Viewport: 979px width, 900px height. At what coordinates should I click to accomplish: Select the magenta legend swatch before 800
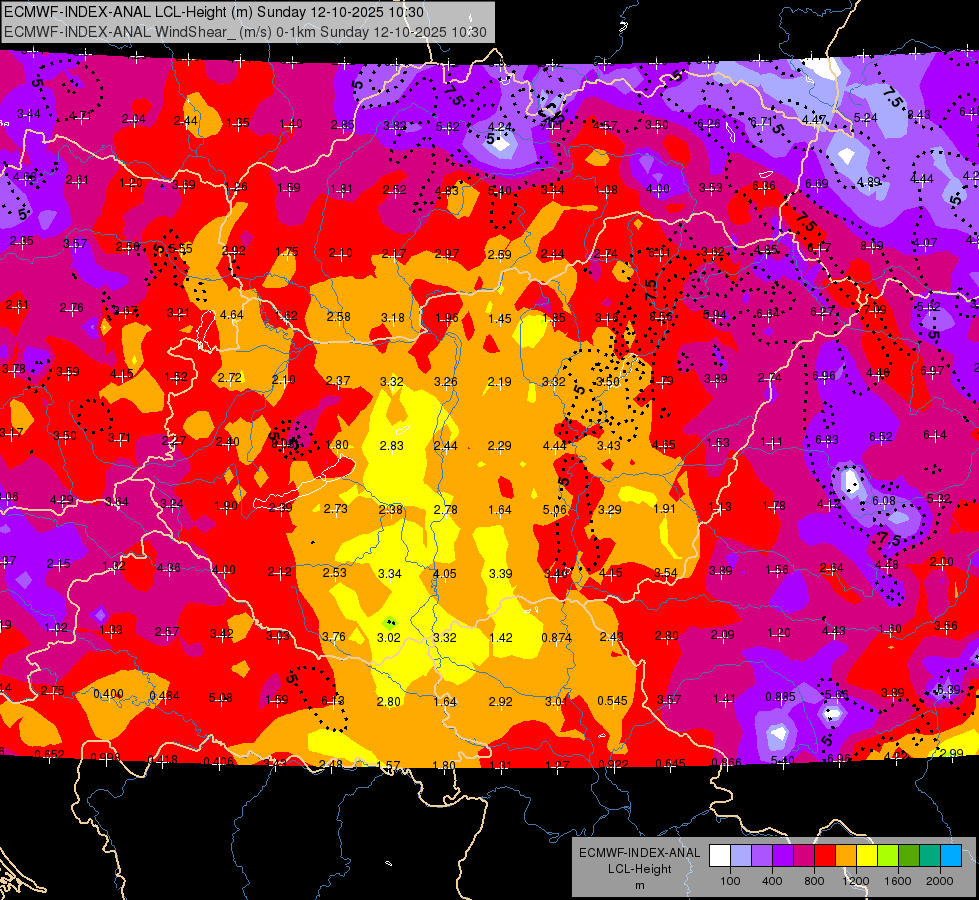(804, 856)
